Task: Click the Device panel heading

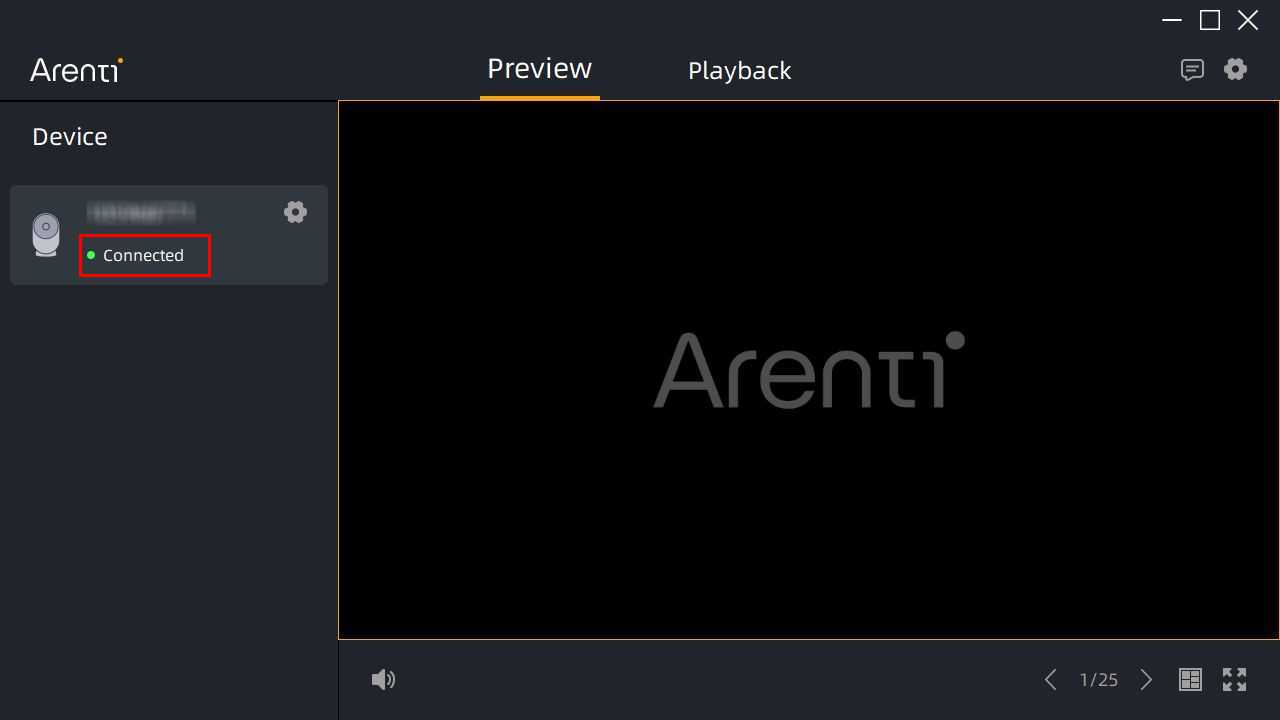Action: point(70,137)
